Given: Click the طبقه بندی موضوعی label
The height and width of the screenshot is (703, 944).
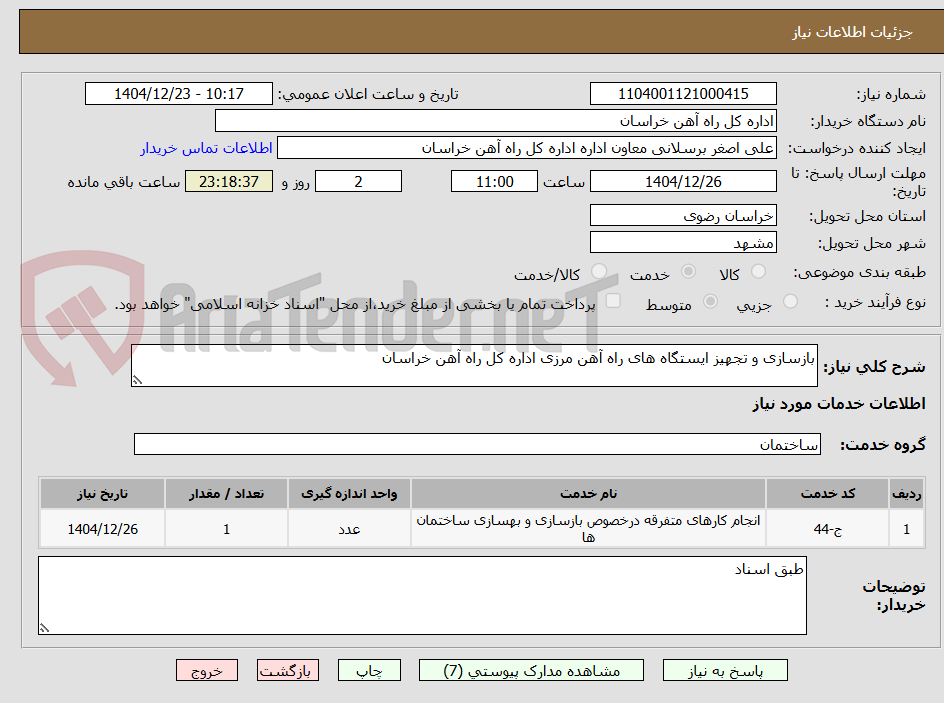Looking at the screenshot, I should pyautogui.click(x=859, y=273).
